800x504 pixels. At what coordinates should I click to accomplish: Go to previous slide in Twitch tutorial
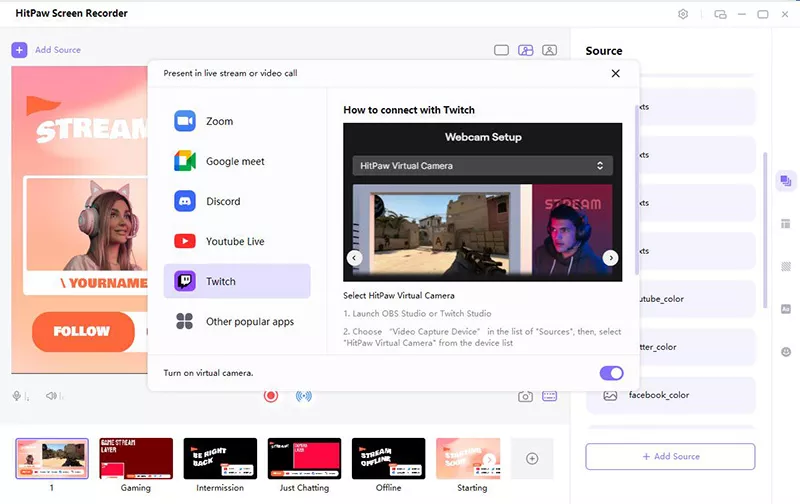click(354, 258)
